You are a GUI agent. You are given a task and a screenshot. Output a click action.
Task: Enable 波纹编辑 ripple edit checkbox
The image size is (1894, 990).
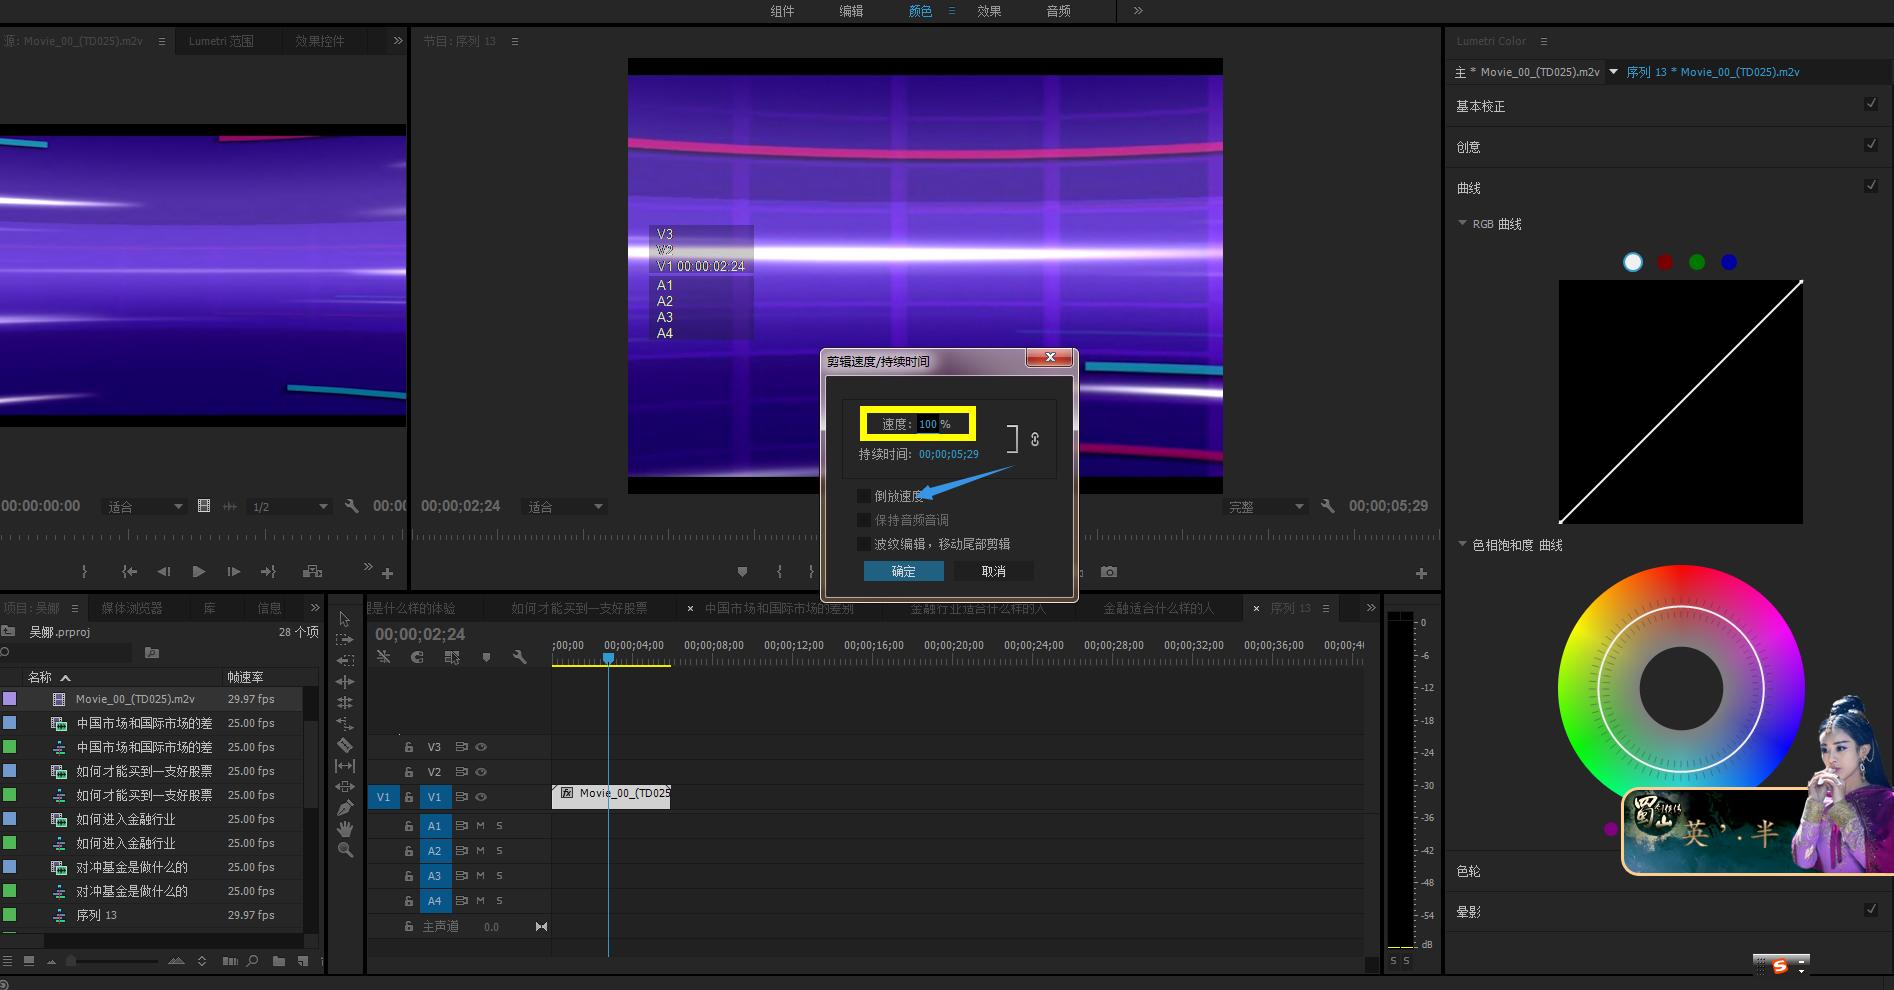tap(864, 544)
